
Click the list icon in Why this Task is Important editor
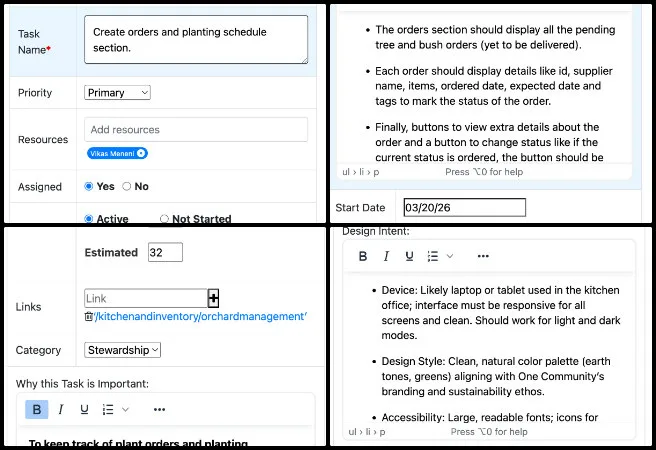108,409
